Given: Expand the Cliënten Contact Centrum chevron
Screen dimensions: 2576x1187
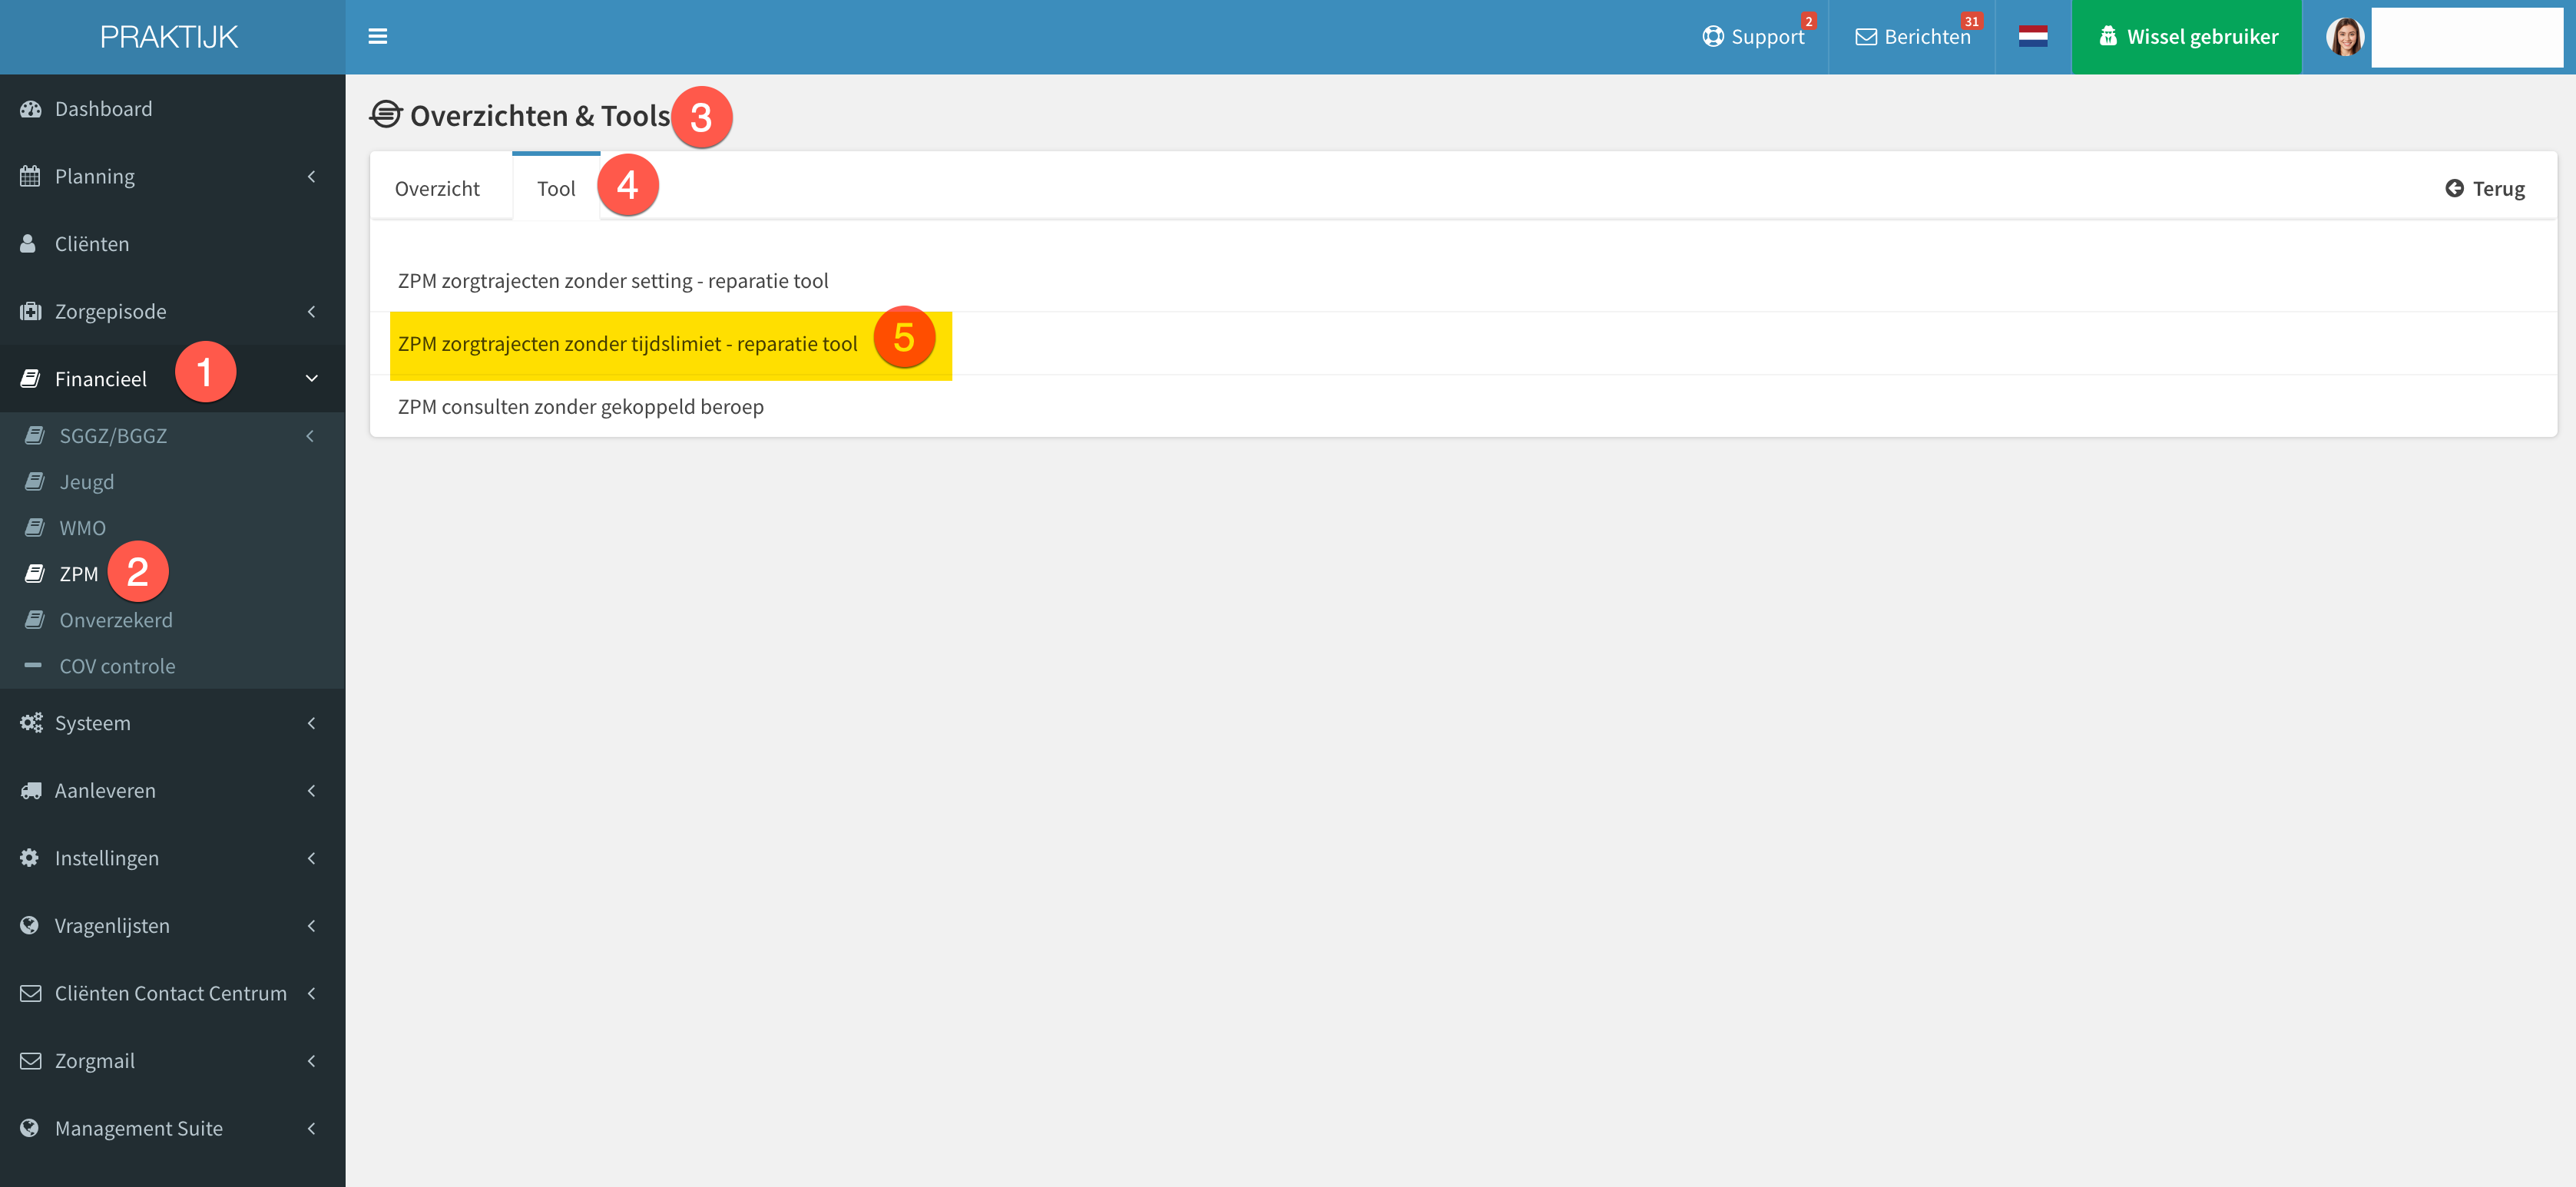Looking at the screenshot, I should tap(312, 993).
